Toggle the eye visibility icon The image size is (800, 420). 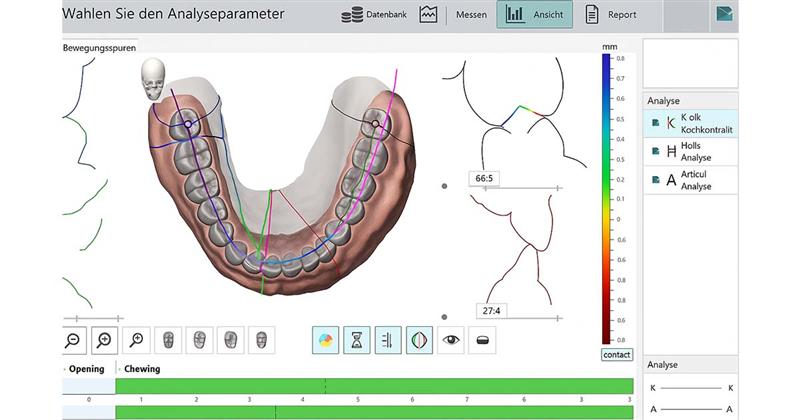click(x=451, y=340)
